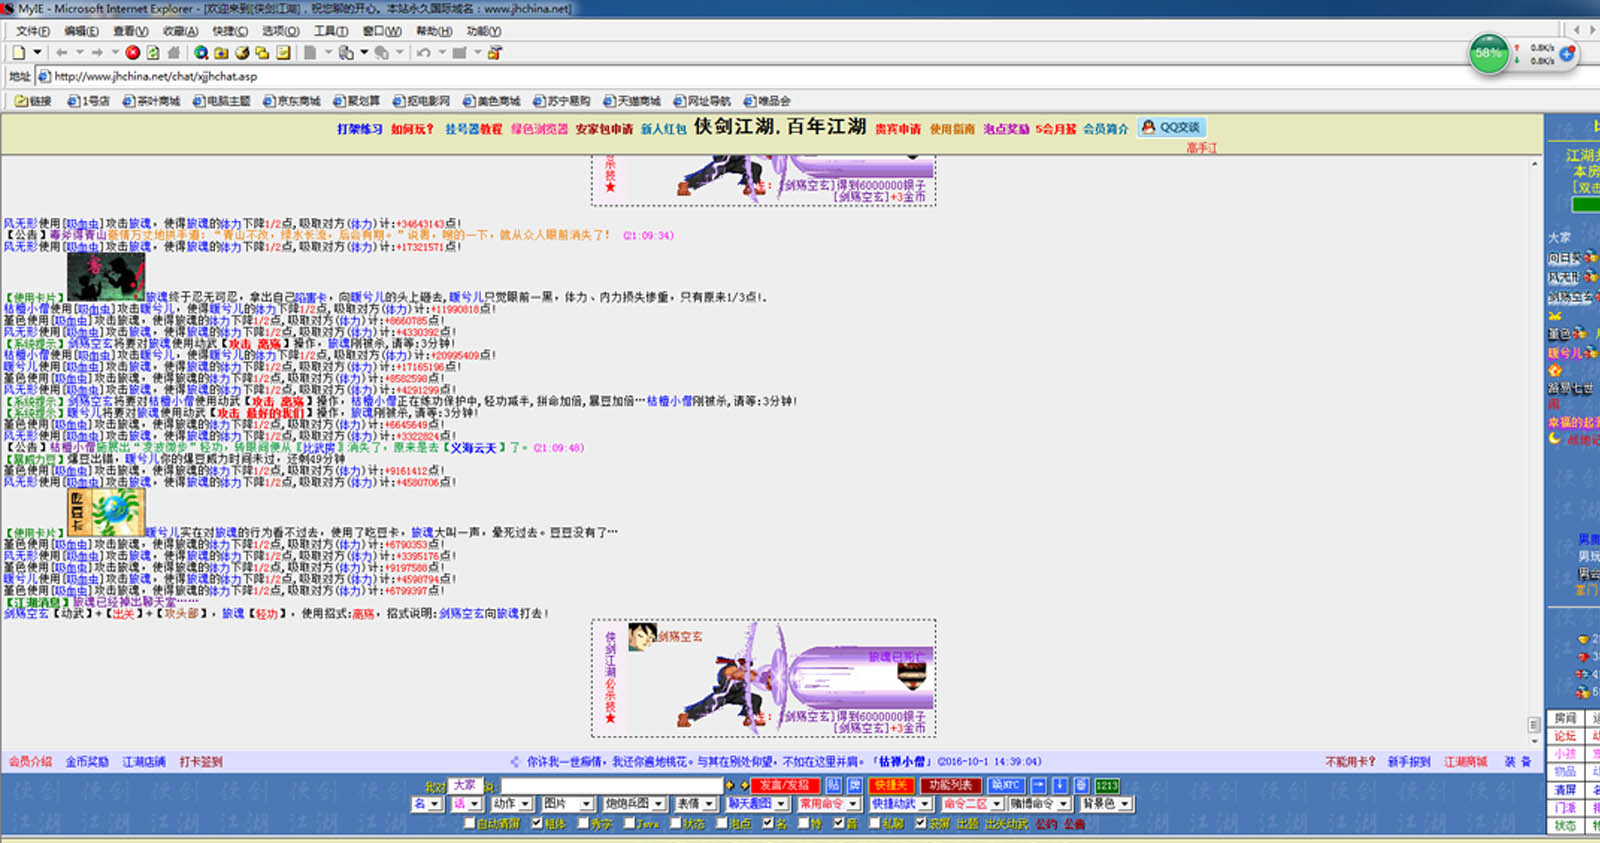Click the blue down-arrow icon in chat bar
Screen dimensions: 1600x843
click(1060, 785)
